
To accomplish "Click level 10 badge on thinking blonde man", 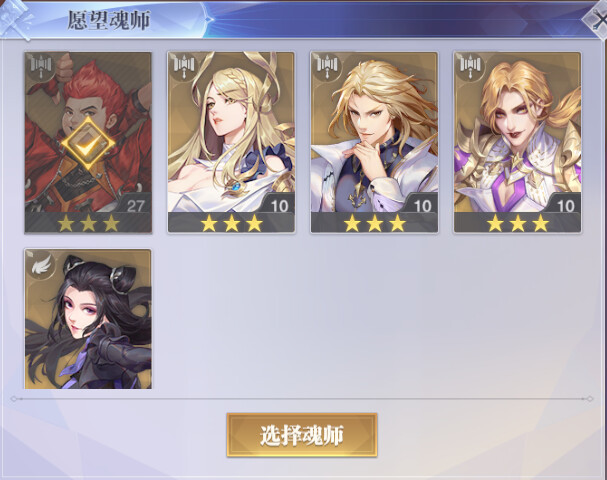I will coord(422,205).
